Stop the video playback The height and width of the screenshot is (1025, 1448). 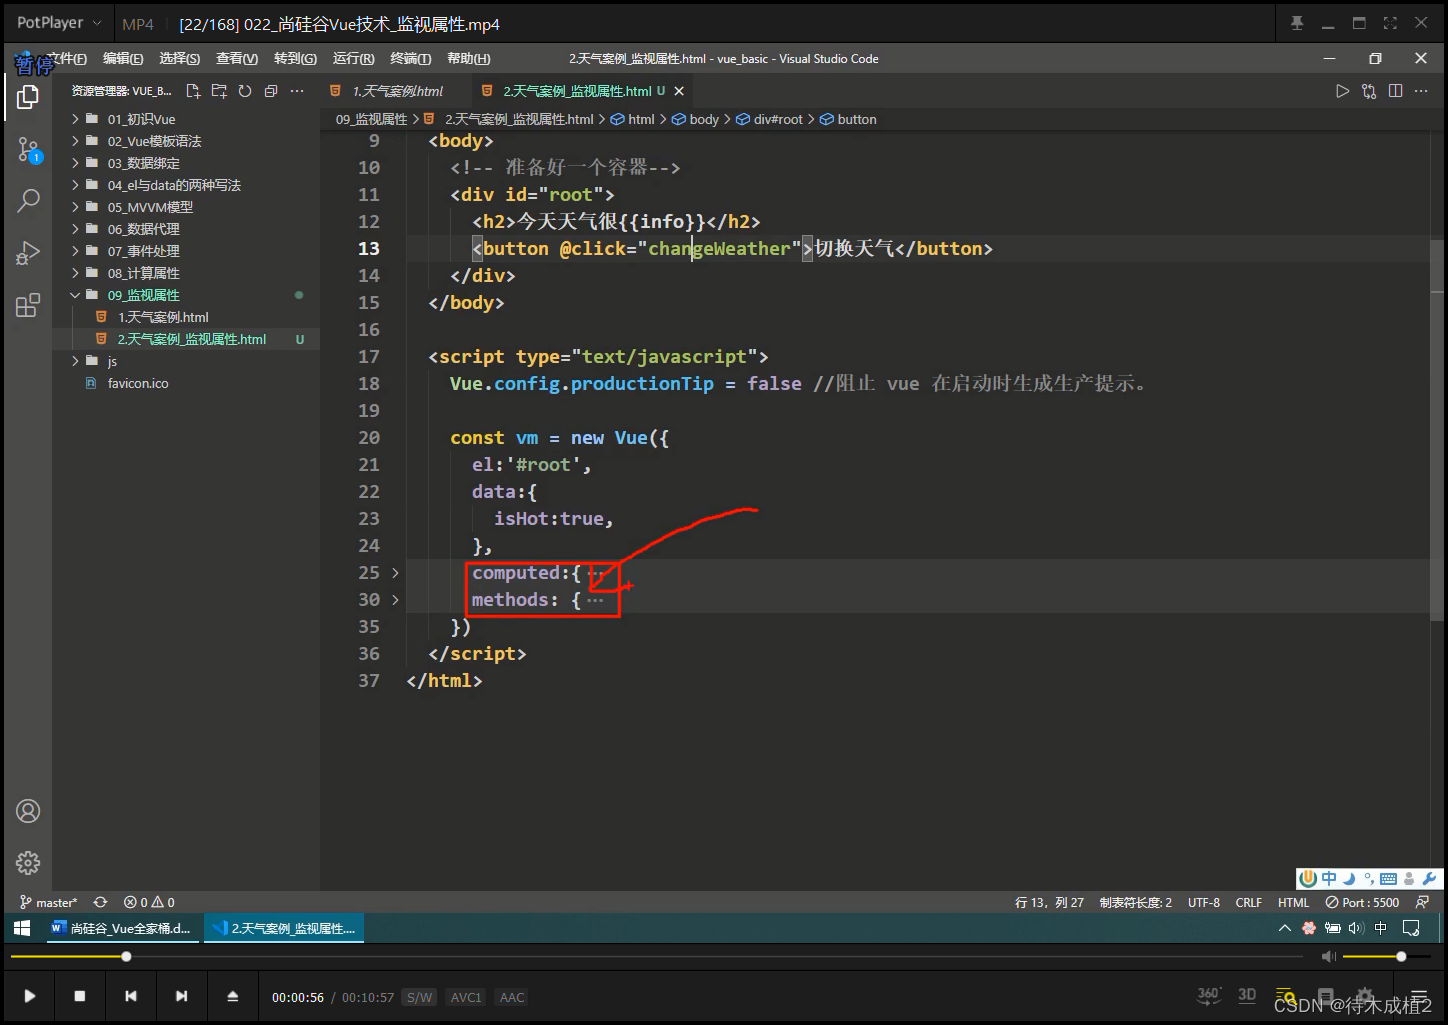[80, 996]
